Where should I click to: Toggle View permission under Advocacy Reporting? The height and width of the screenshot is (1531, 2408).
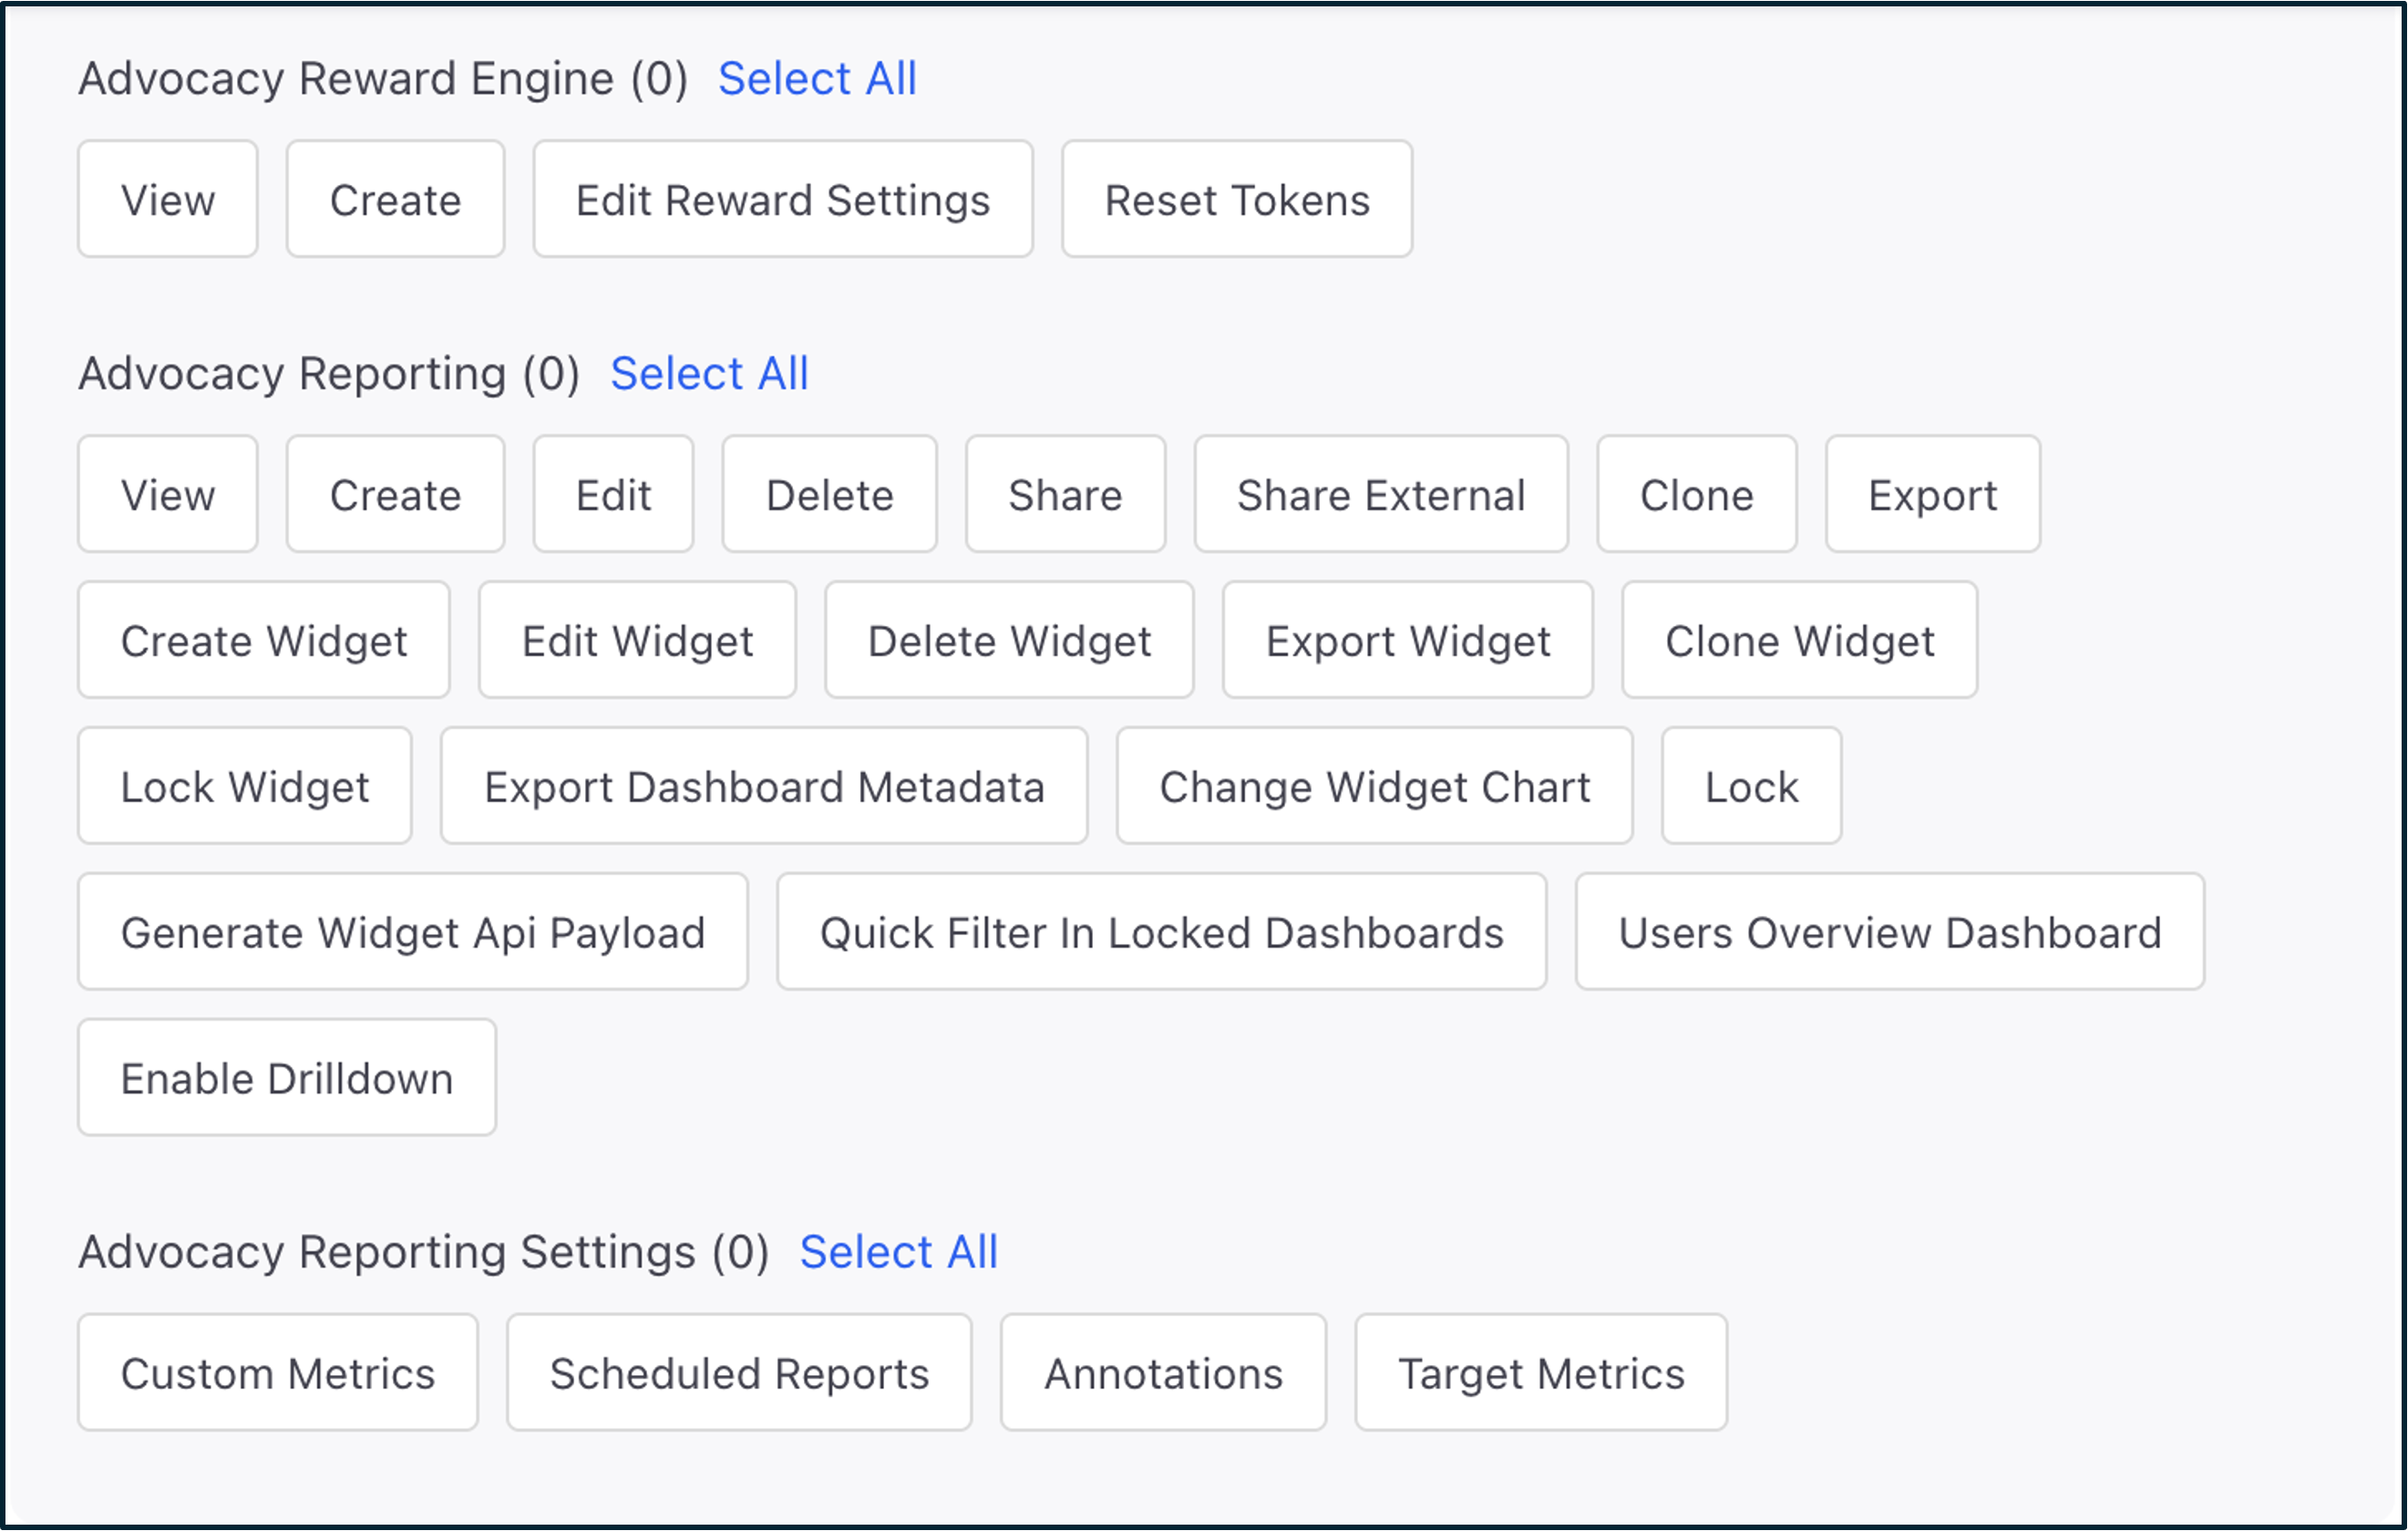(168, 494)
